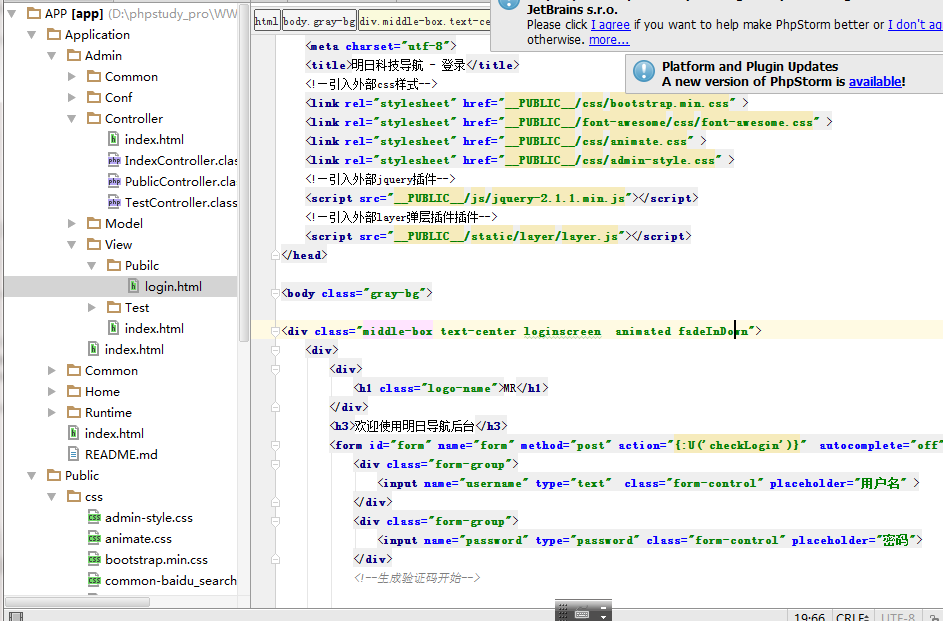943x621 pixels.
Task: Select the html breadcrumb
Action: coord(266,21)
